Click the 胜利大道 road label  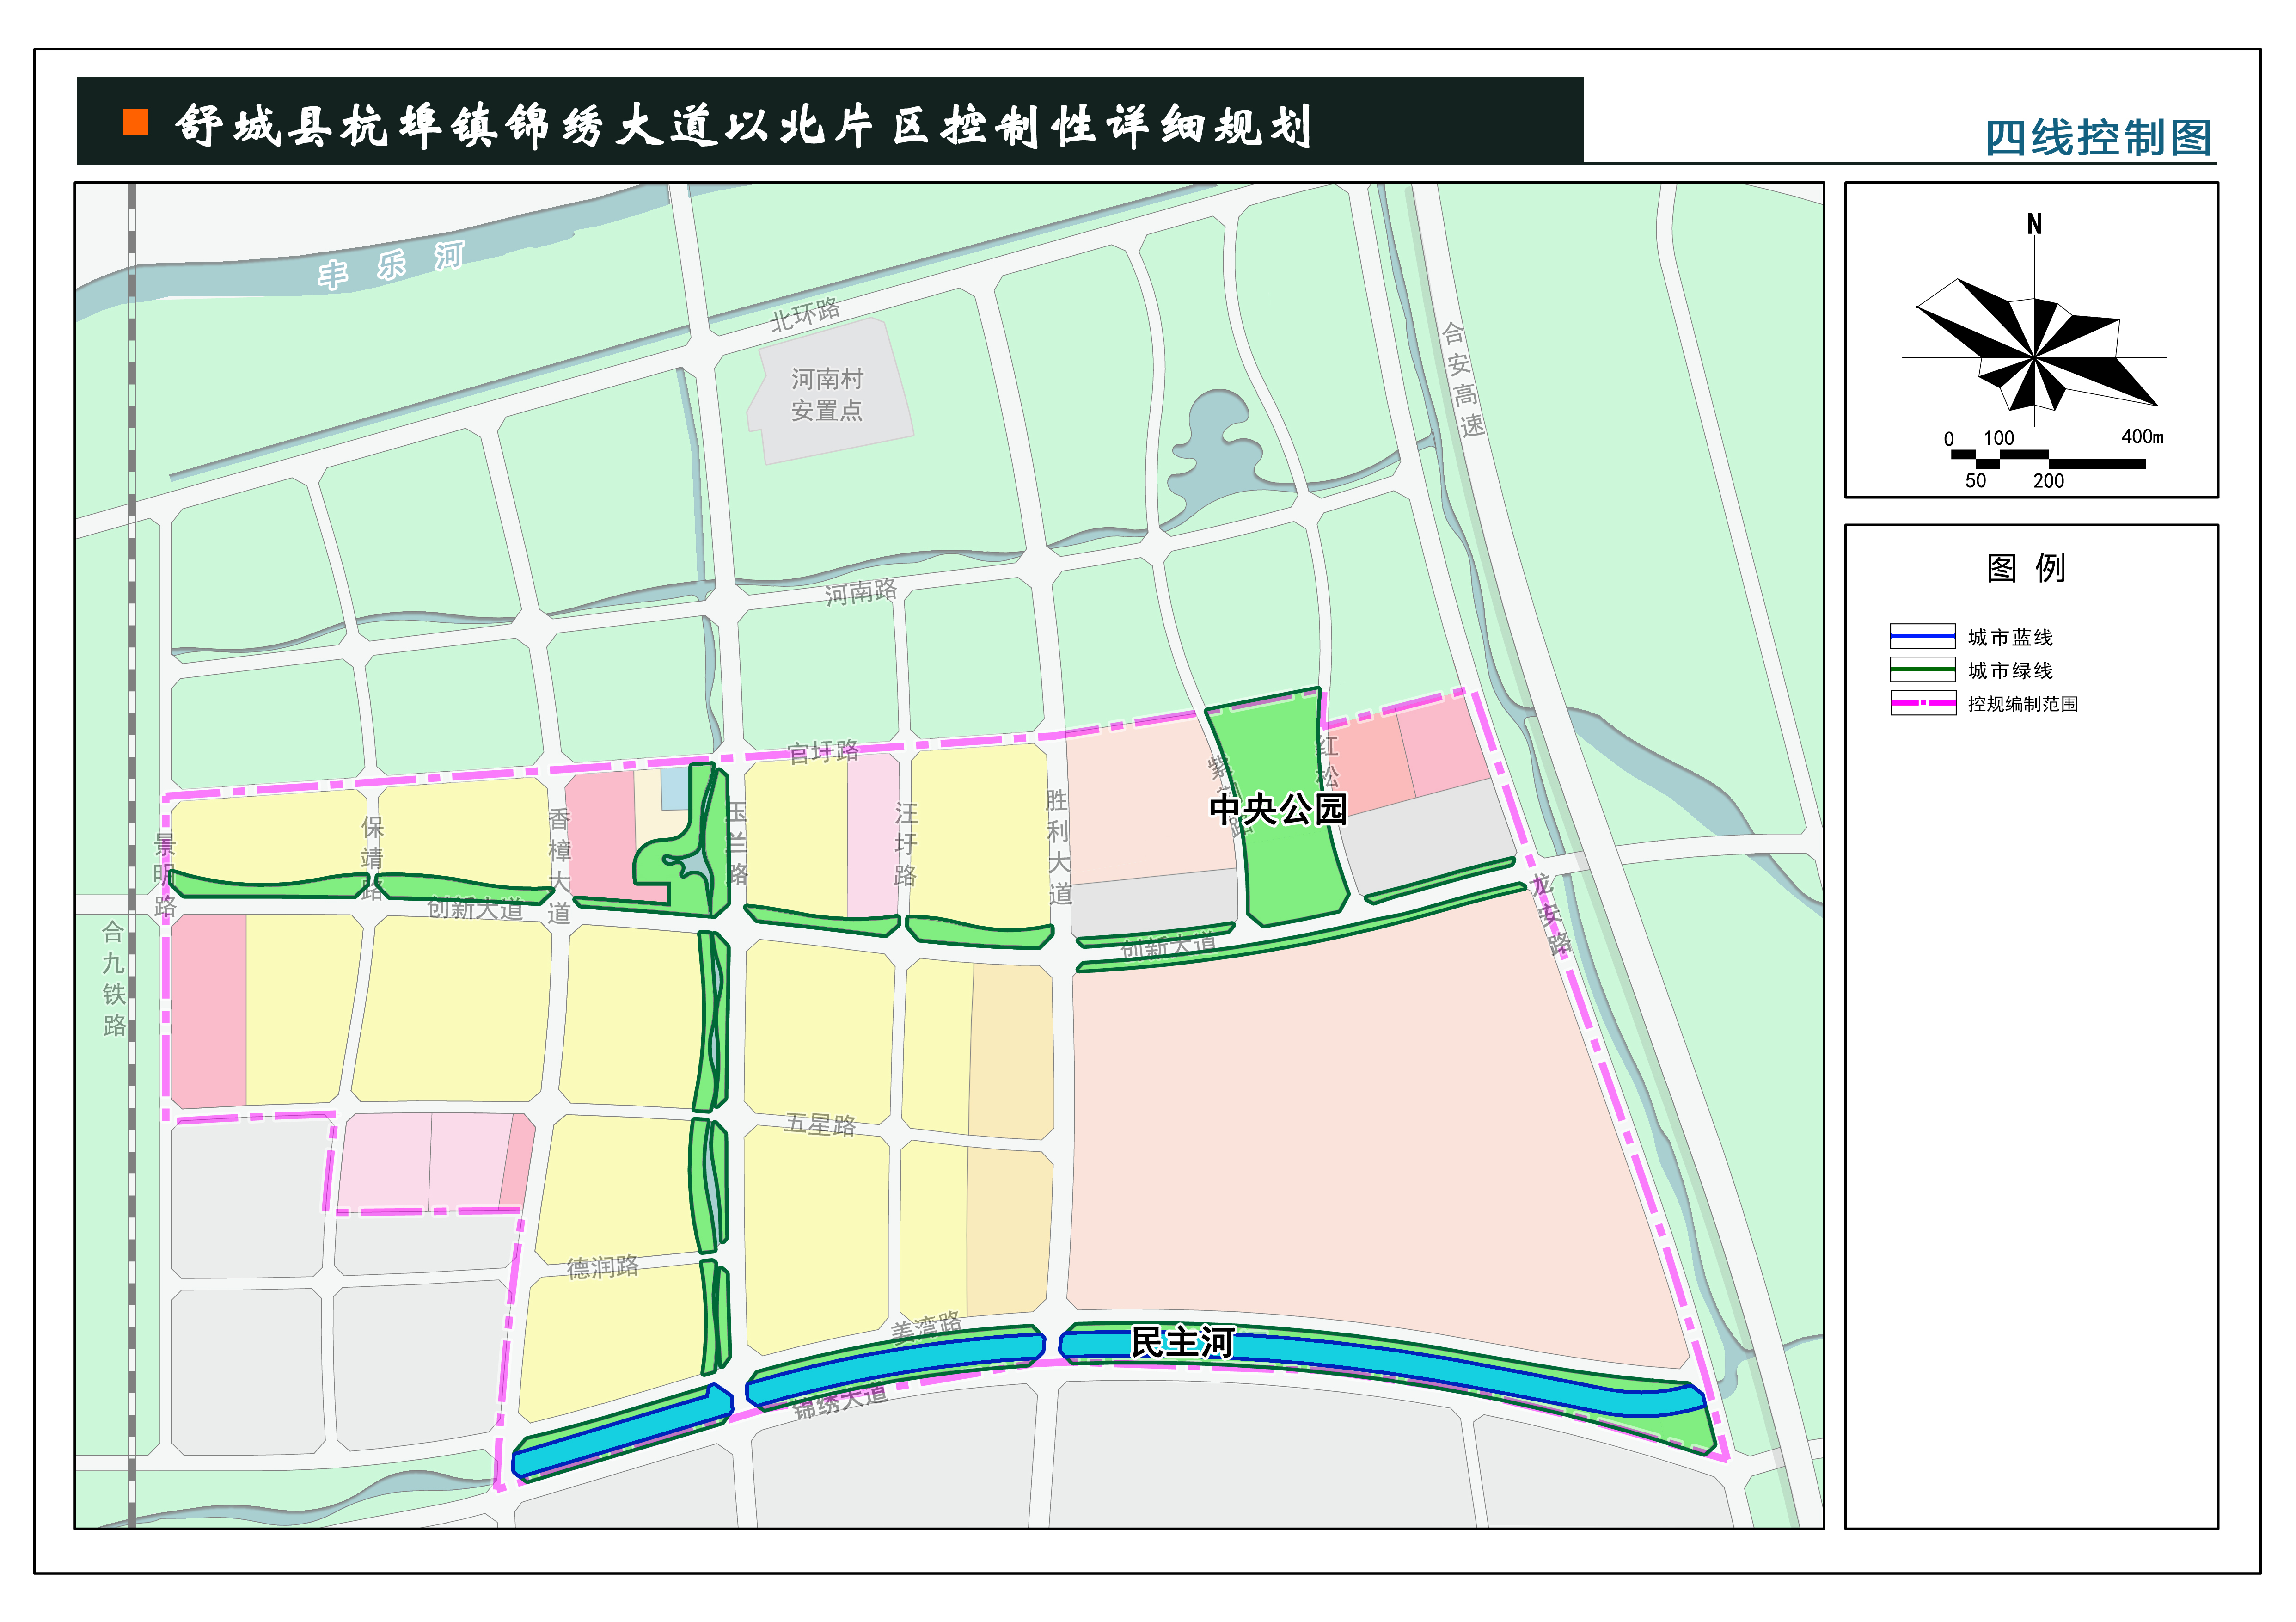1058,847
